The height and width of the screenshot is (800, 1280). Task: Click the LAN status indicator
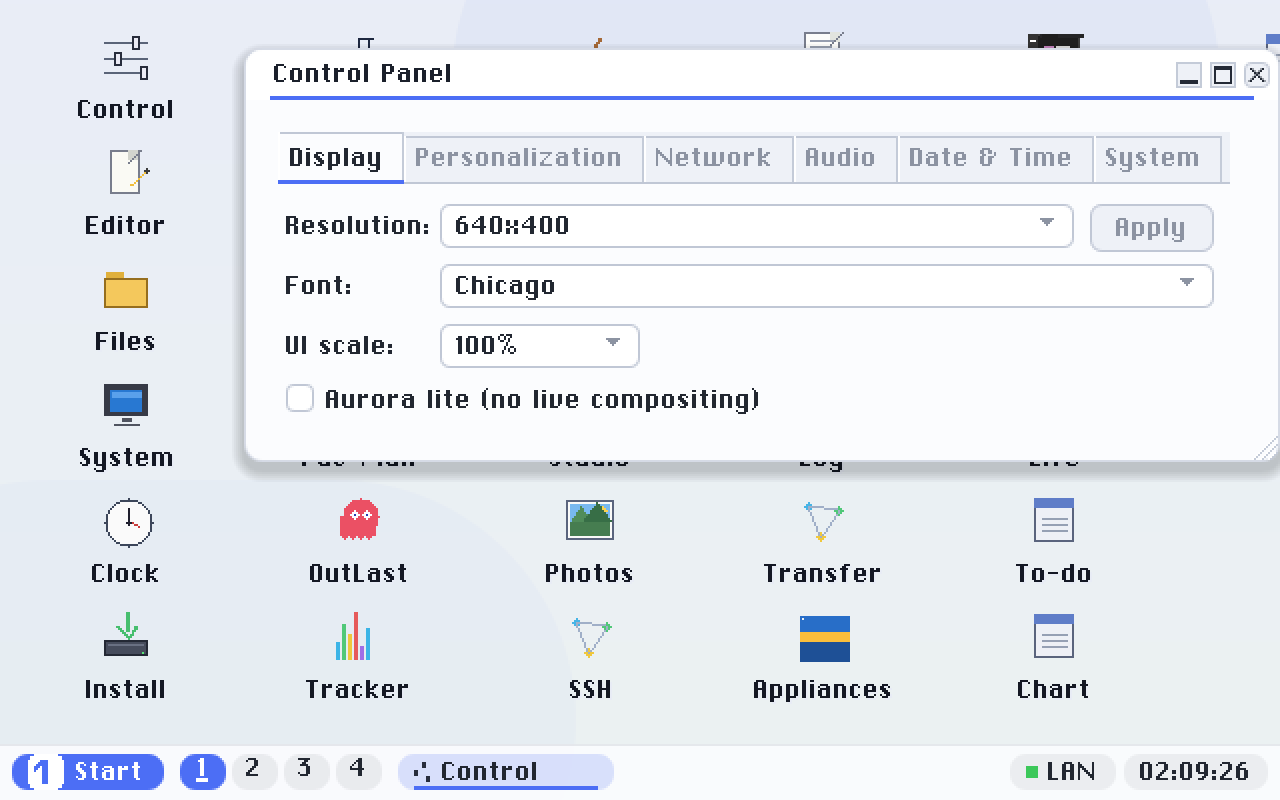(x=1061, y=772)
